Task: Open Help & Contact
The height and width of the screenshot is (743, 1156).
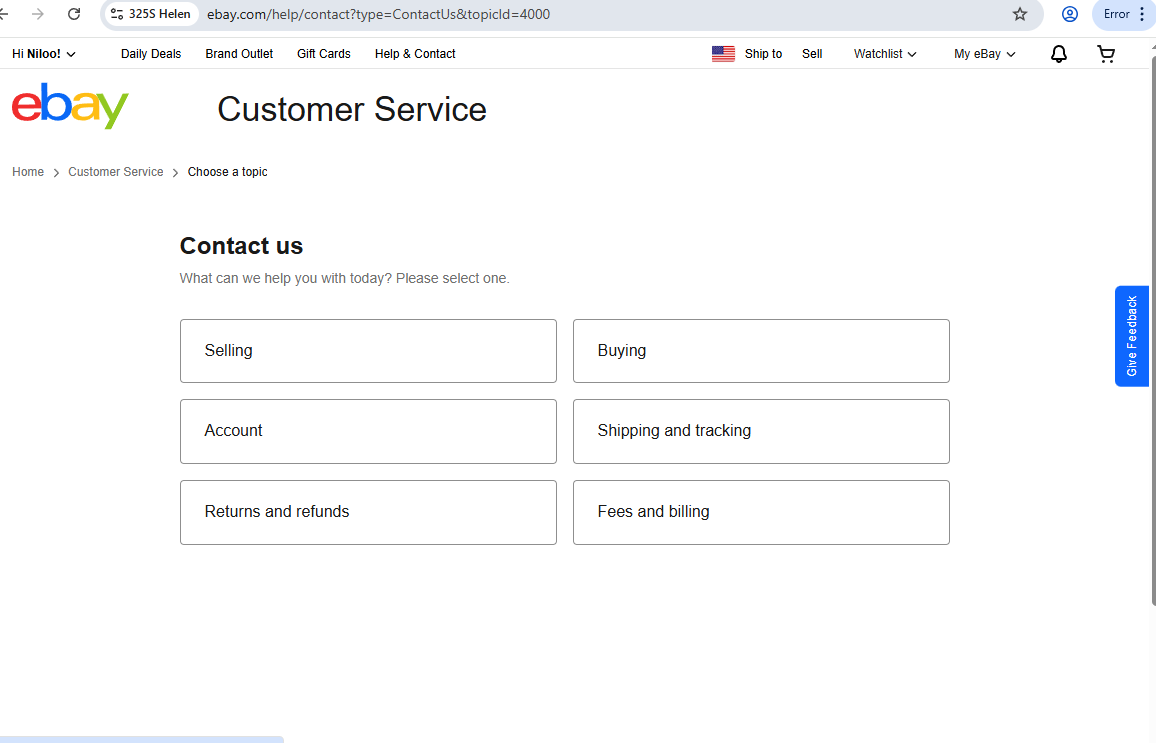Action: 415,54
